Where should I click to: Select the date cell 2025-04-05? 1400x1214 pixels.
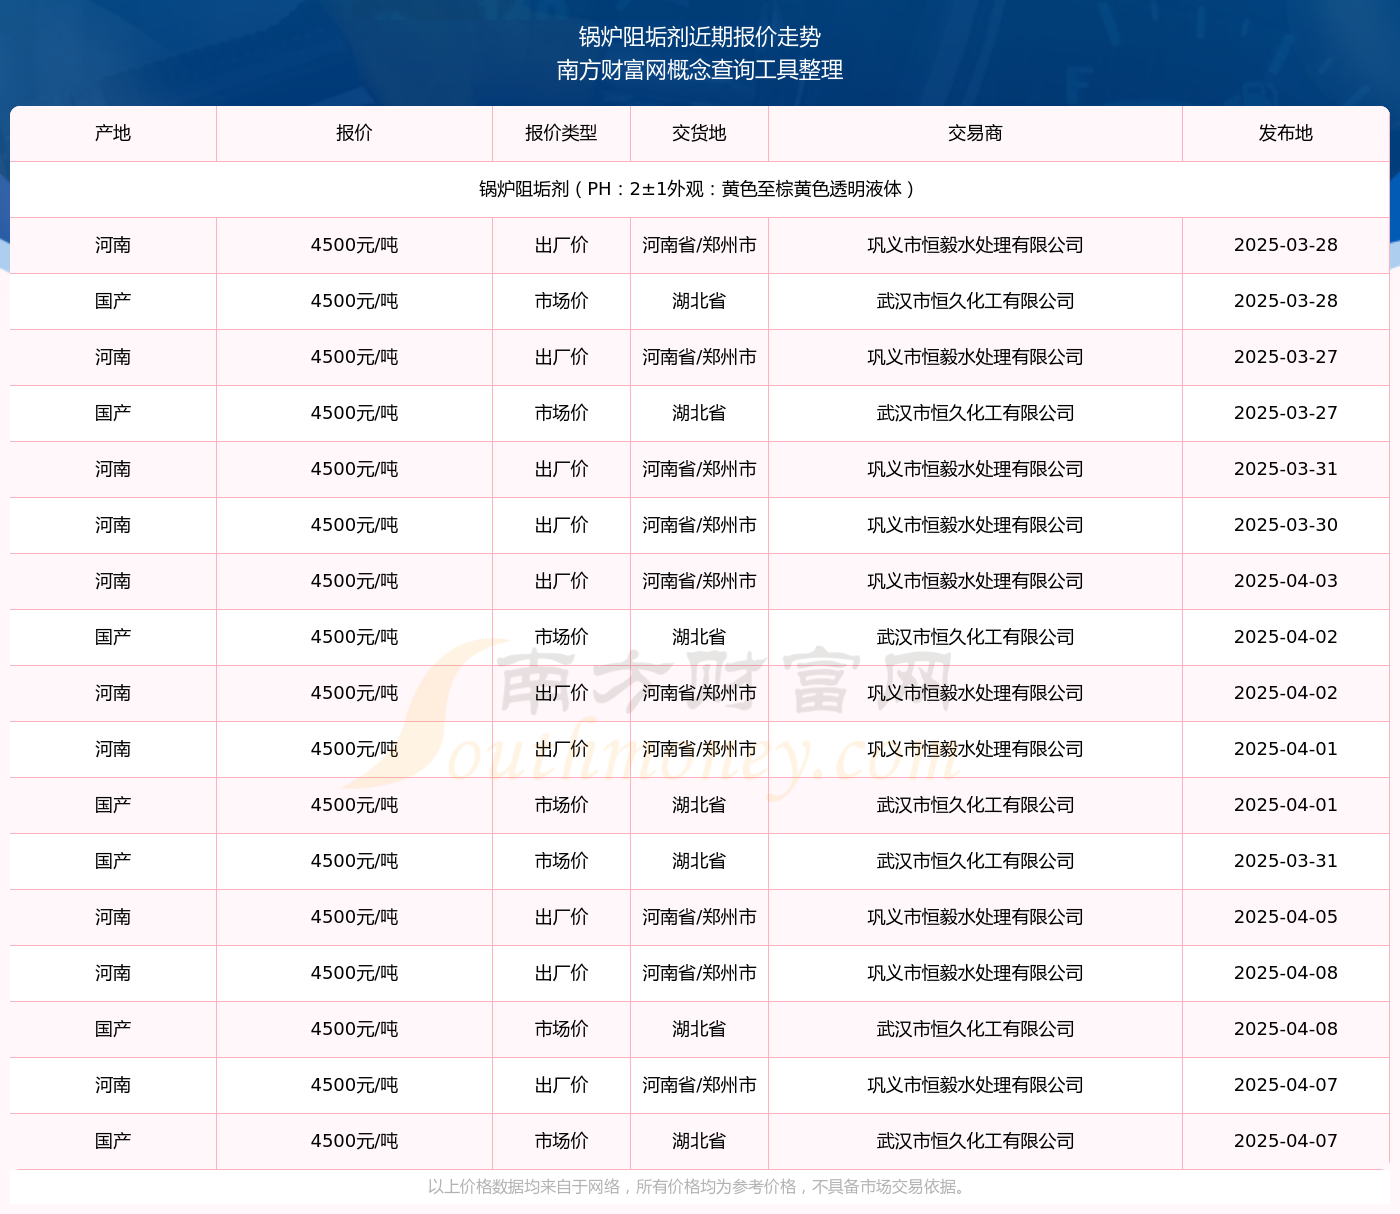point(1286,917)
